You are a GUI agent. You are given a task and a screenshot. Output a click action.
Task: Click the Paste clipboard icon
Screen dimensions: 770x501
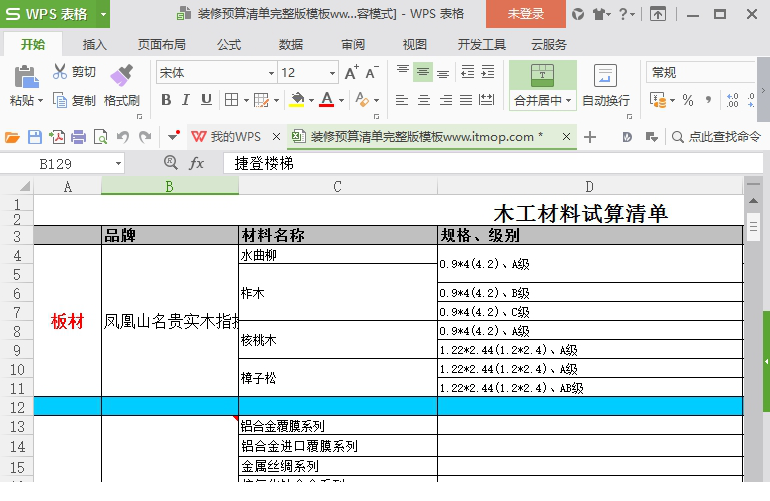coord(26,77)
